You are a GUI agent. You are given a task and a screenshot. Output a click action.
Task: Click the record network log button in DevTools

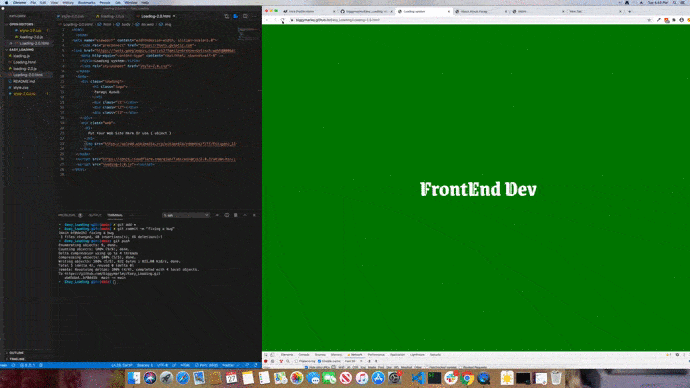[x=265, y=361]
